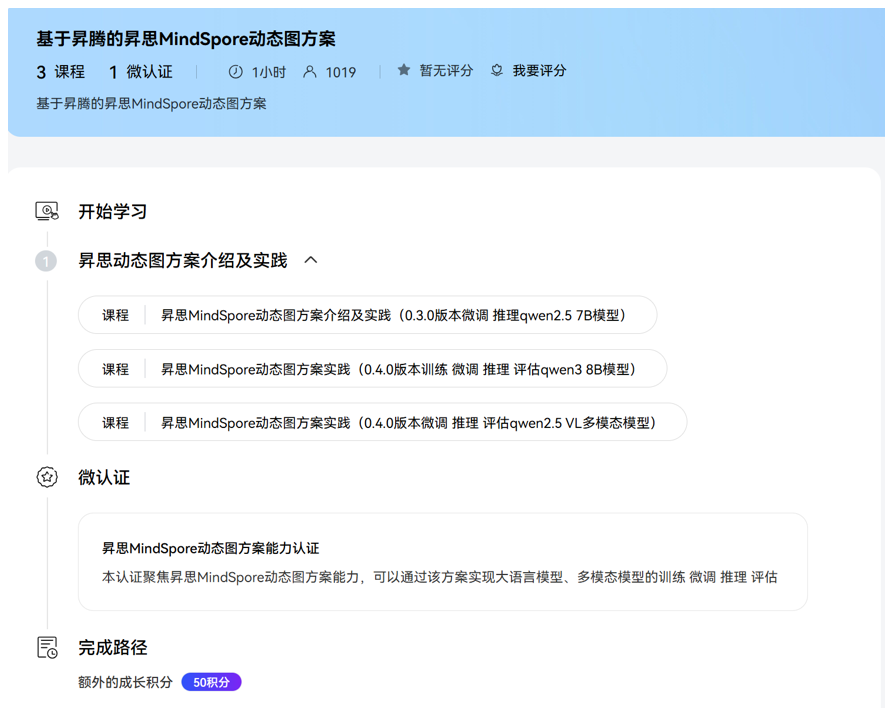Collapse the 昇思动态图方案介绍及实践 chevron

coord(310,260)
